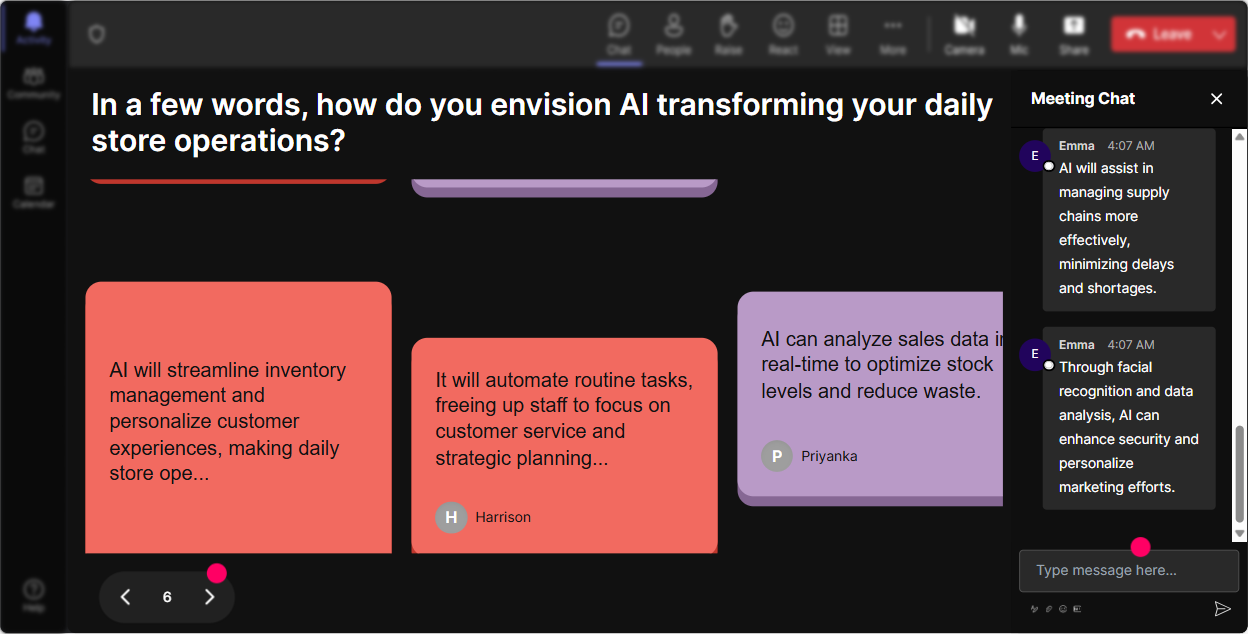Click the Meeting Chat panel title
This screenshot has width=1248, height=634.
coord(1083,98)
